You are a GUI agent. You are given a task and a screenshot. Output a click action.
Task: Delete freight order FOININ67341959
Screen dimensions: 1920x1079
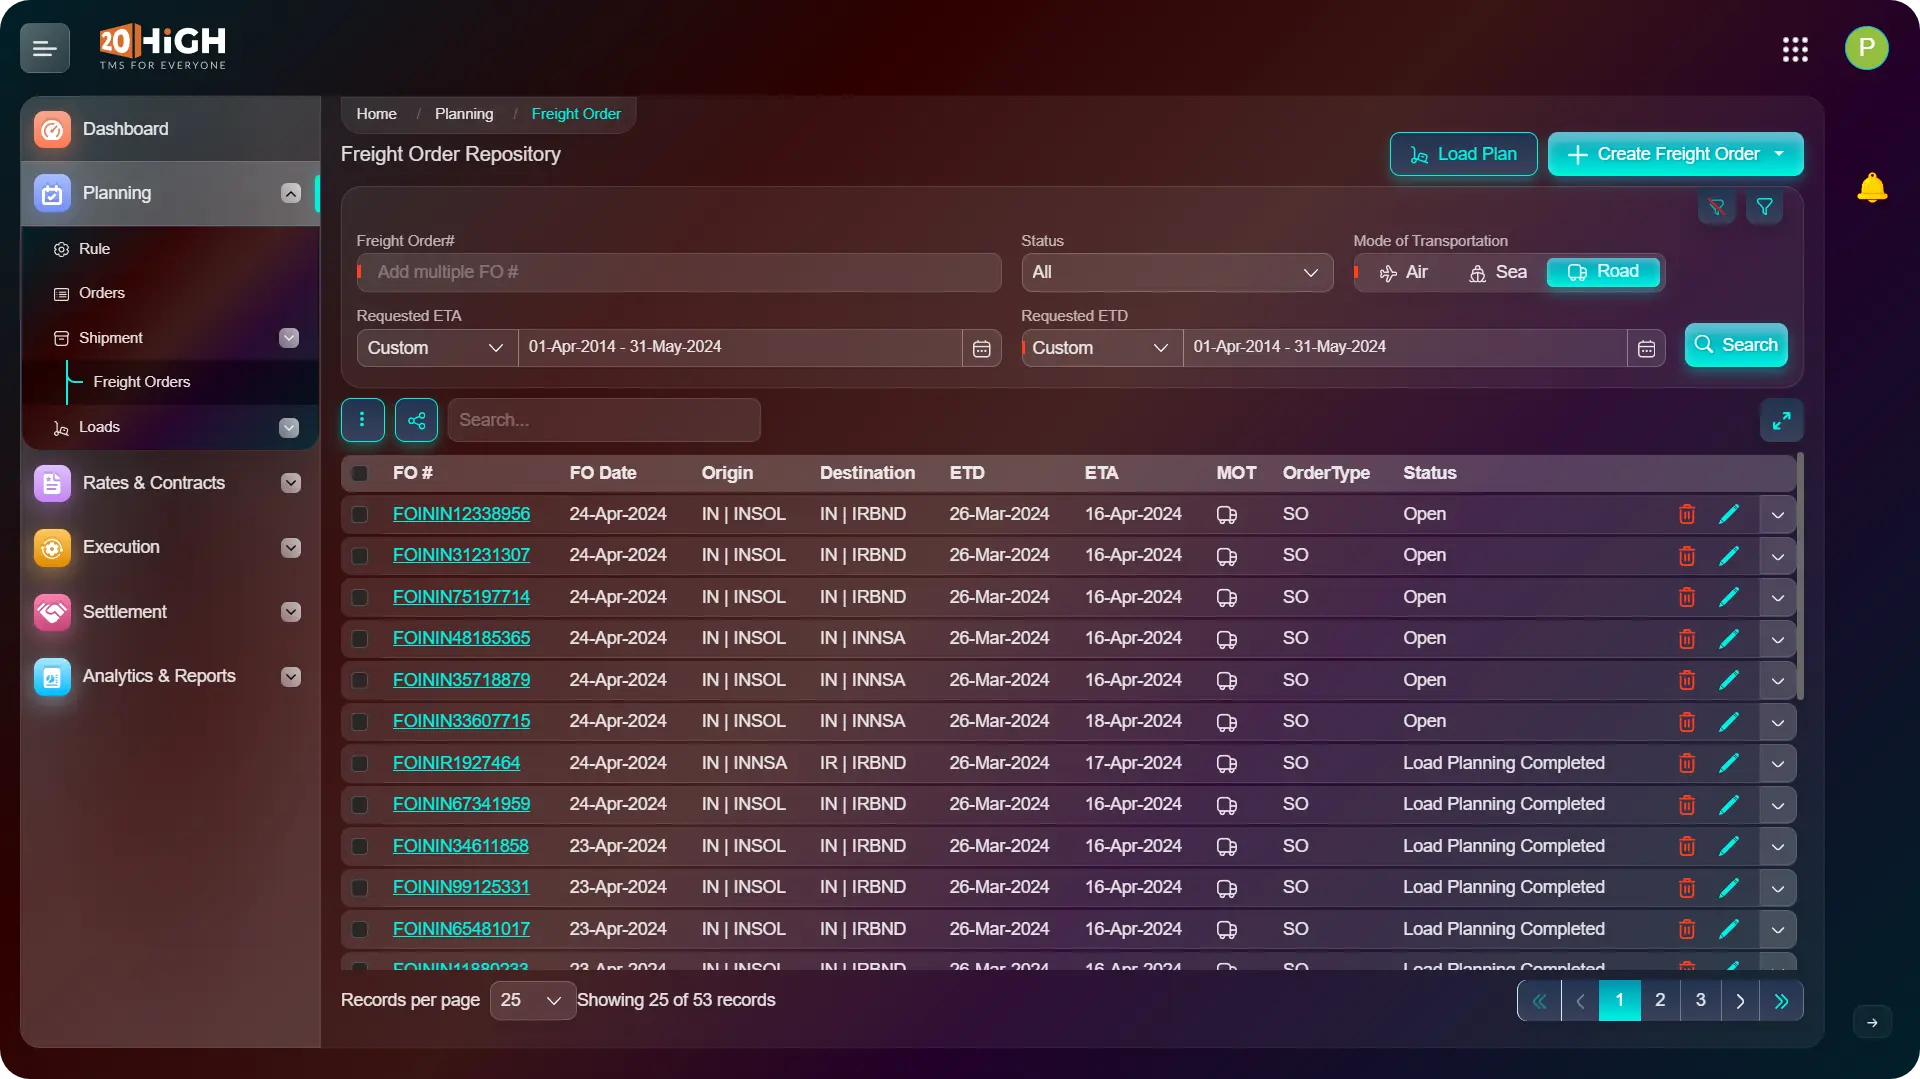coord(1687,805)
